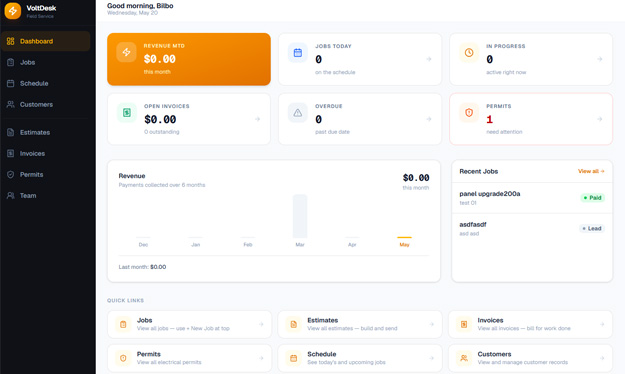Open the asdfasdf recent job
Image resolution: width=625 pixels, height=374 pixels.
532,228
